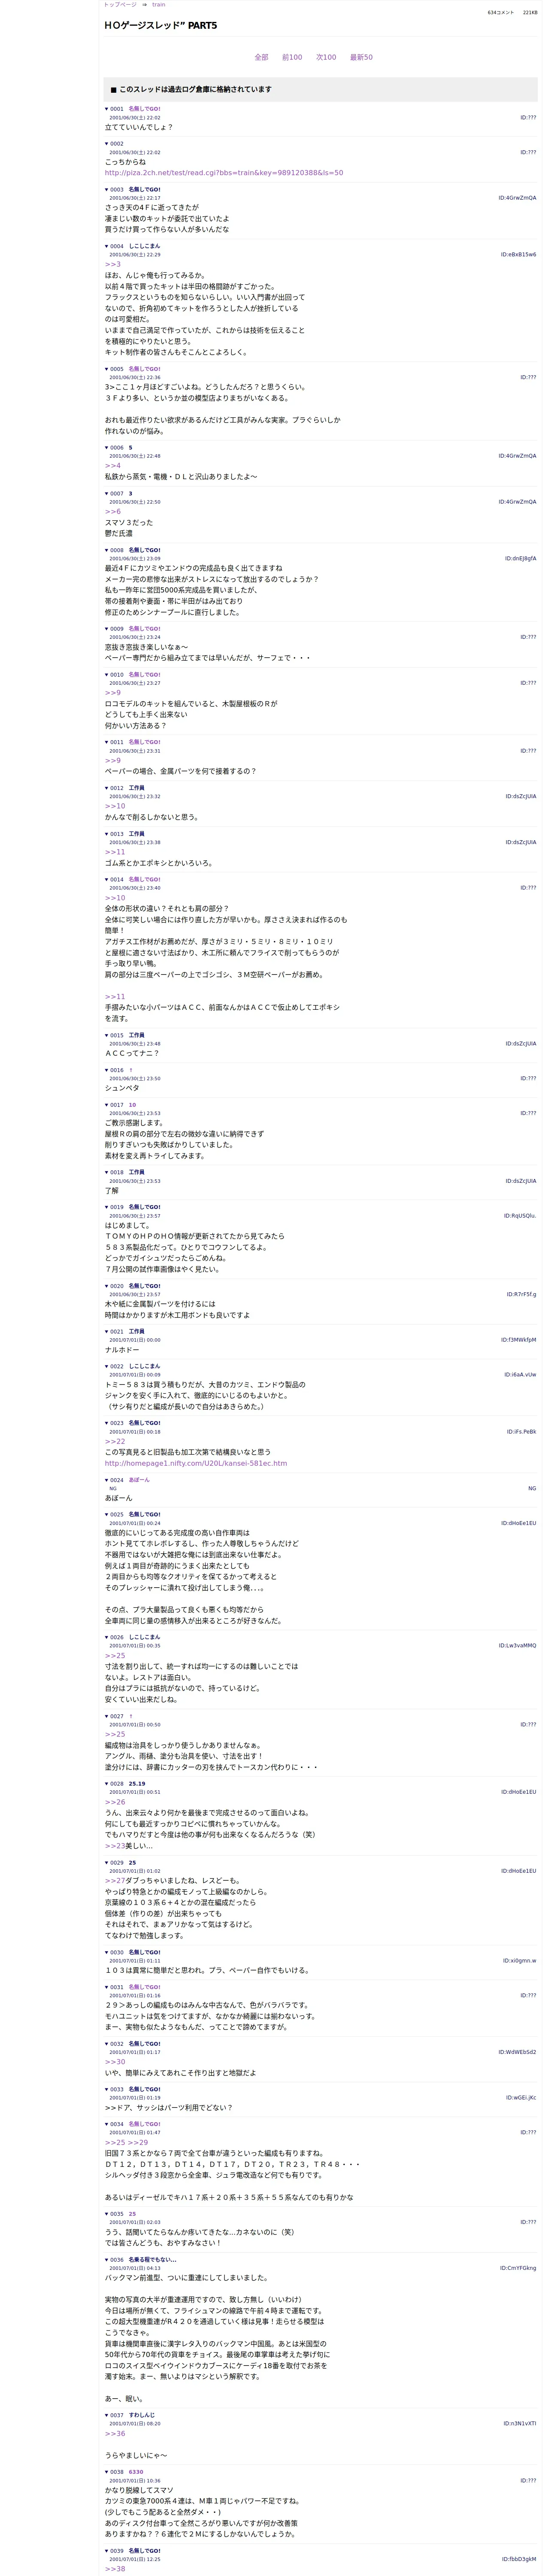This screenshot has height=2576, width=551.
Task: Click ID:RqUSQIu. on post 0019
Action: (x=520, y=1216)
